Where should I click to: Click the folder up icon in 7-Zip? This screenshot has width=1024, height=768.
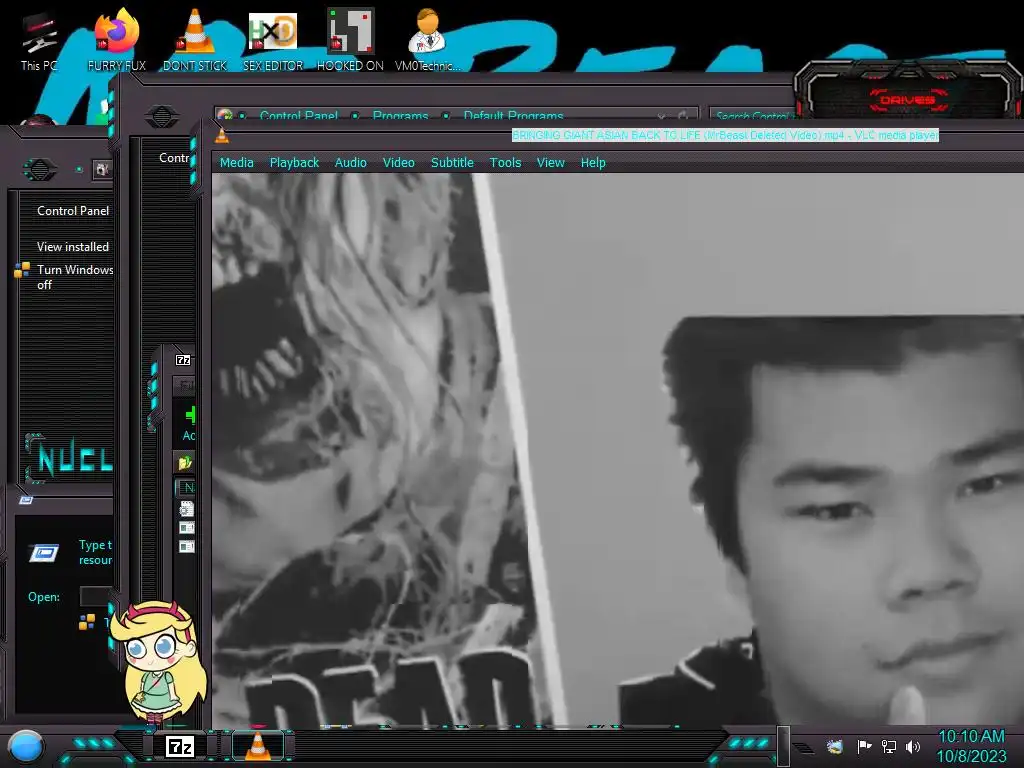pyautogui.click(x=185, y=463)
